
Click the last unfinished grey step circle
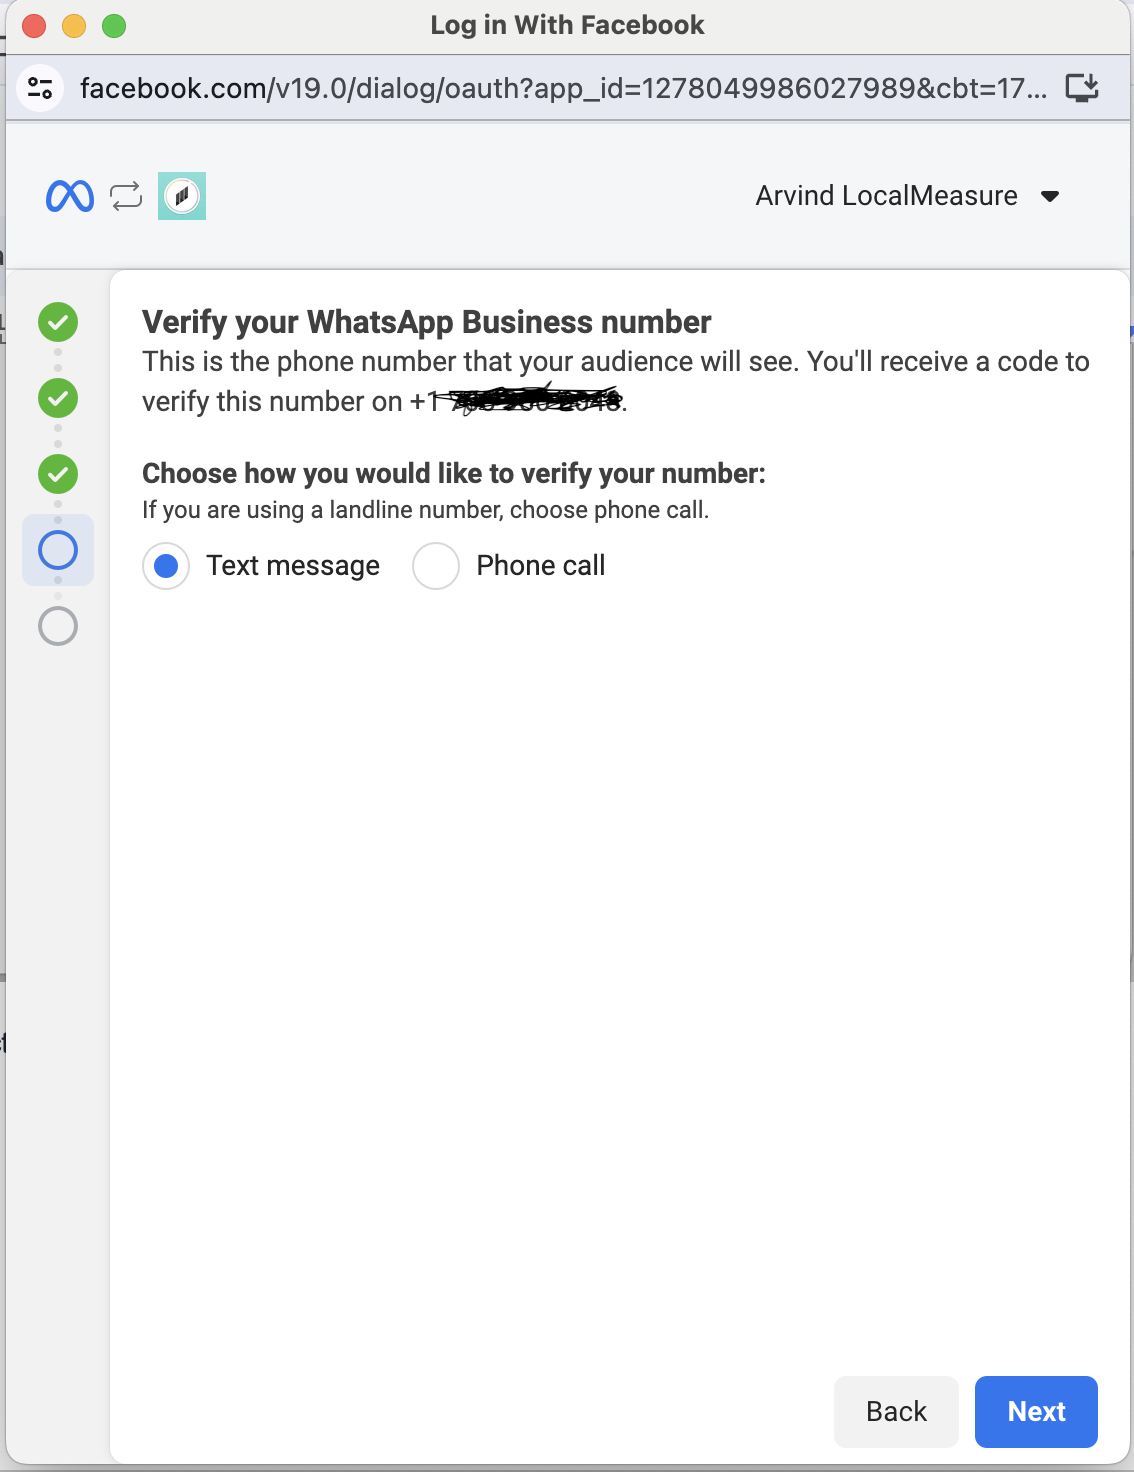tap(58, 626)
